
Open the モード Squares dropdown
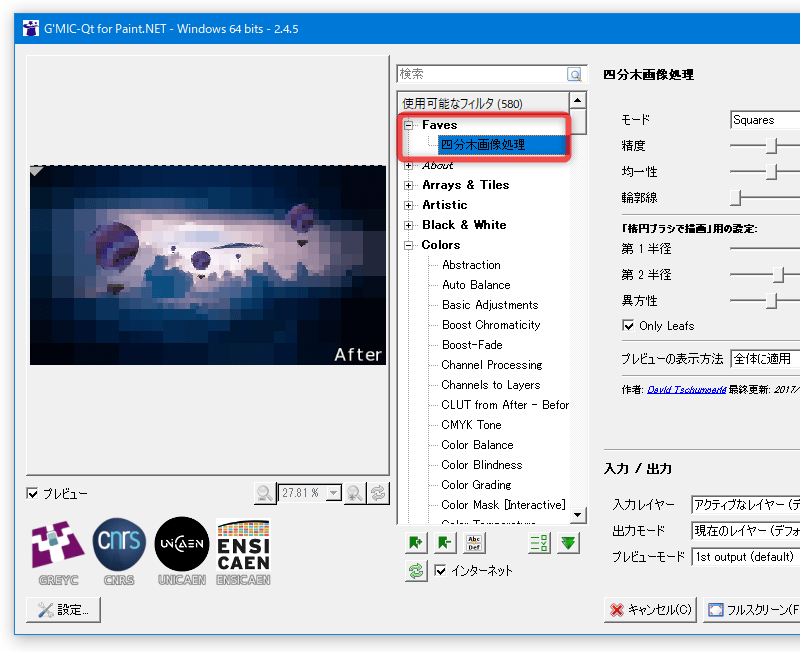coord(765,120)
